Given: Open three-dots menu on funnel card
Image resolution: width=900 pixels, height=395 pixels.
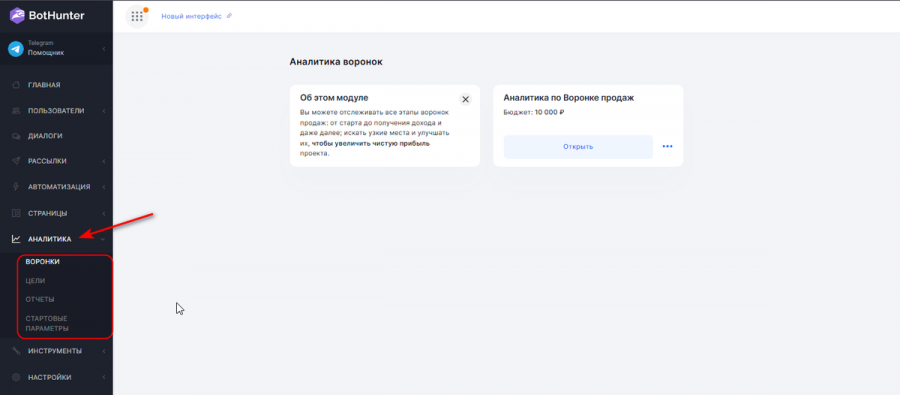Looking at the screenshot, I should click(667, 146).
